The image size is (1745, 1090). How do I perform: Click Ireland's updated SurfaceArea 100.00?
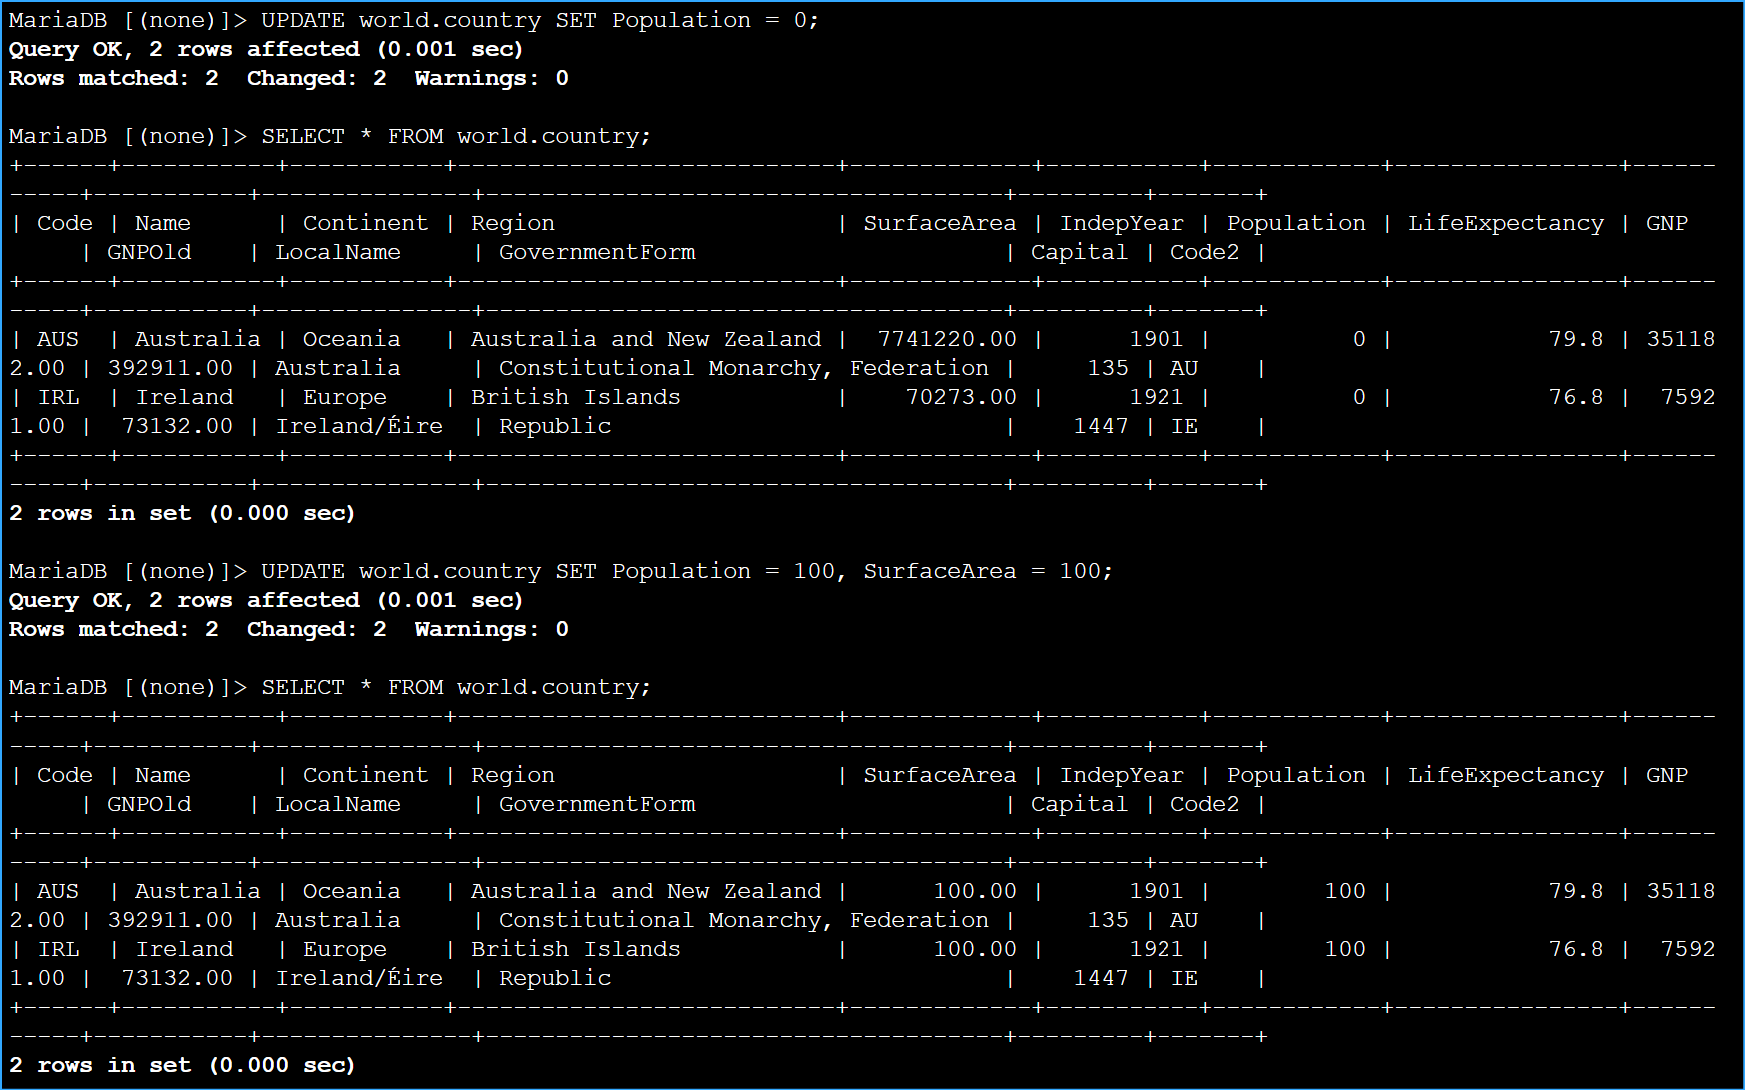tap(974, 949)
